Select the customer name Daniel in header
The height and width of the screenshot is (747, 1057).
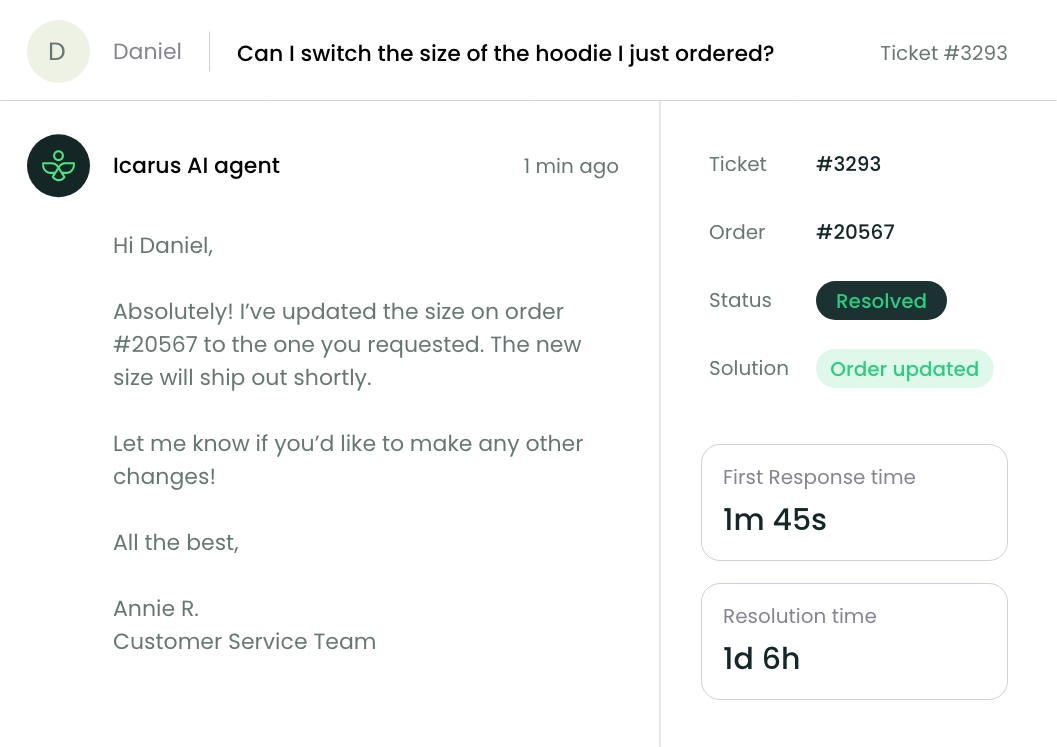coord(147,51)
